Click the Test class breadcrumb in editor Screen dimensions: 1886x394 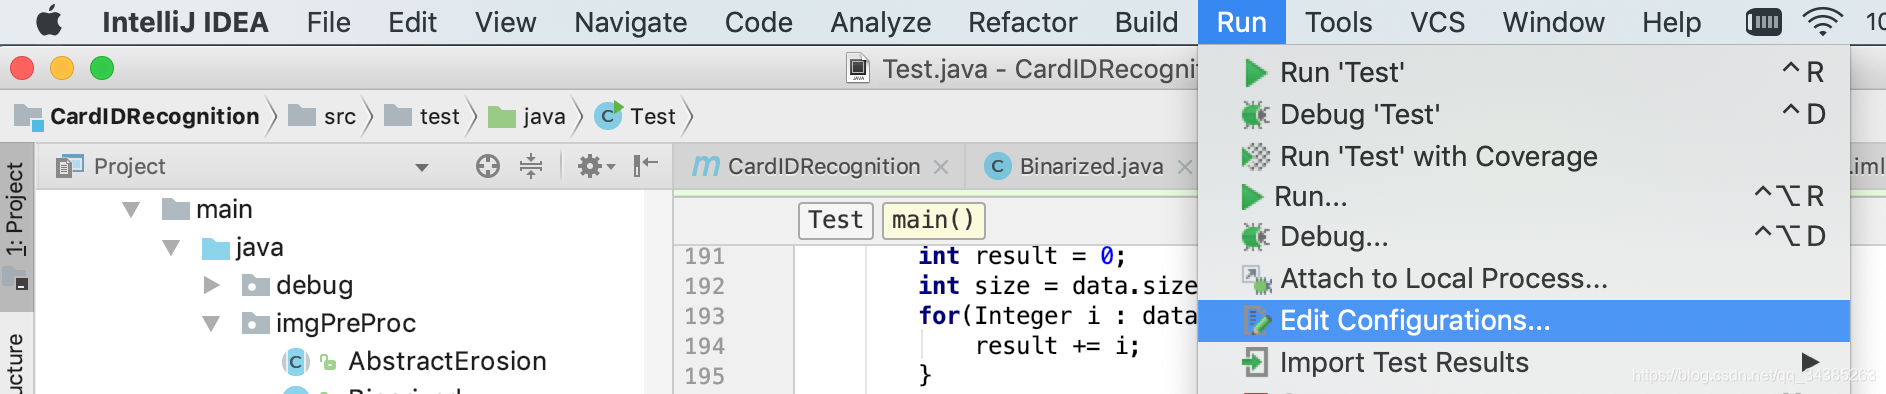(836, 220)
